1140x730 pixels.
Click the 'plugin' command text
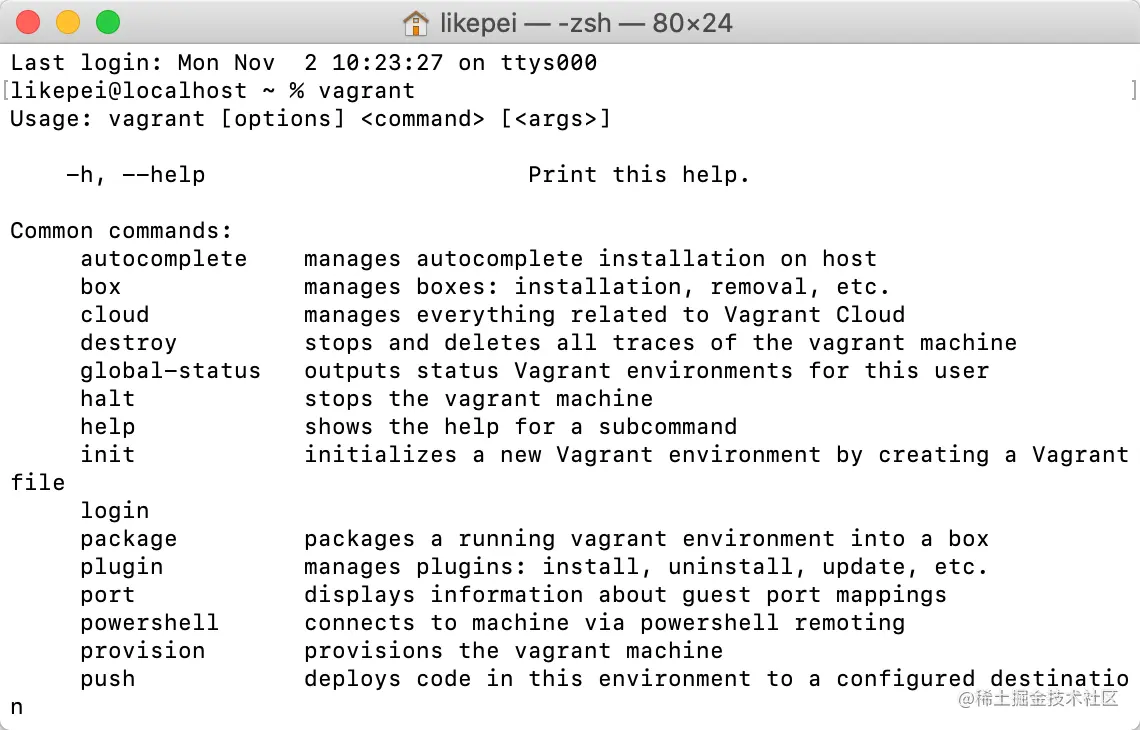[x=121, y=567]
